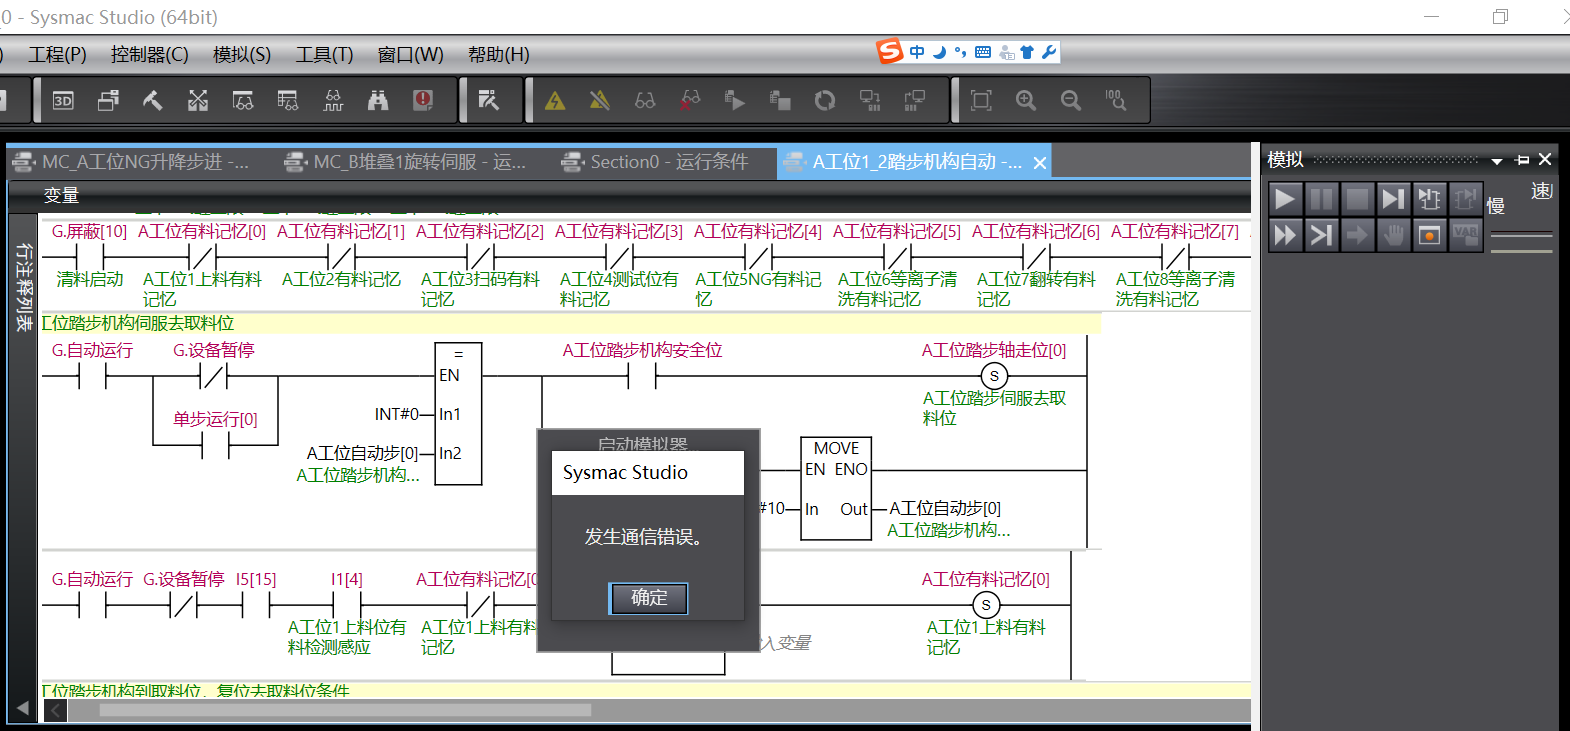
Task: Click the simulation record (orange dot) icon
Action: point(1429,235)
